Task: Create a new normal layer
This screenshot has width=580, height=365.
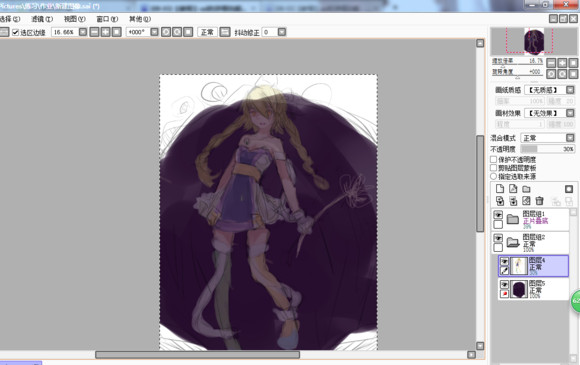Action: click(500, 189)
